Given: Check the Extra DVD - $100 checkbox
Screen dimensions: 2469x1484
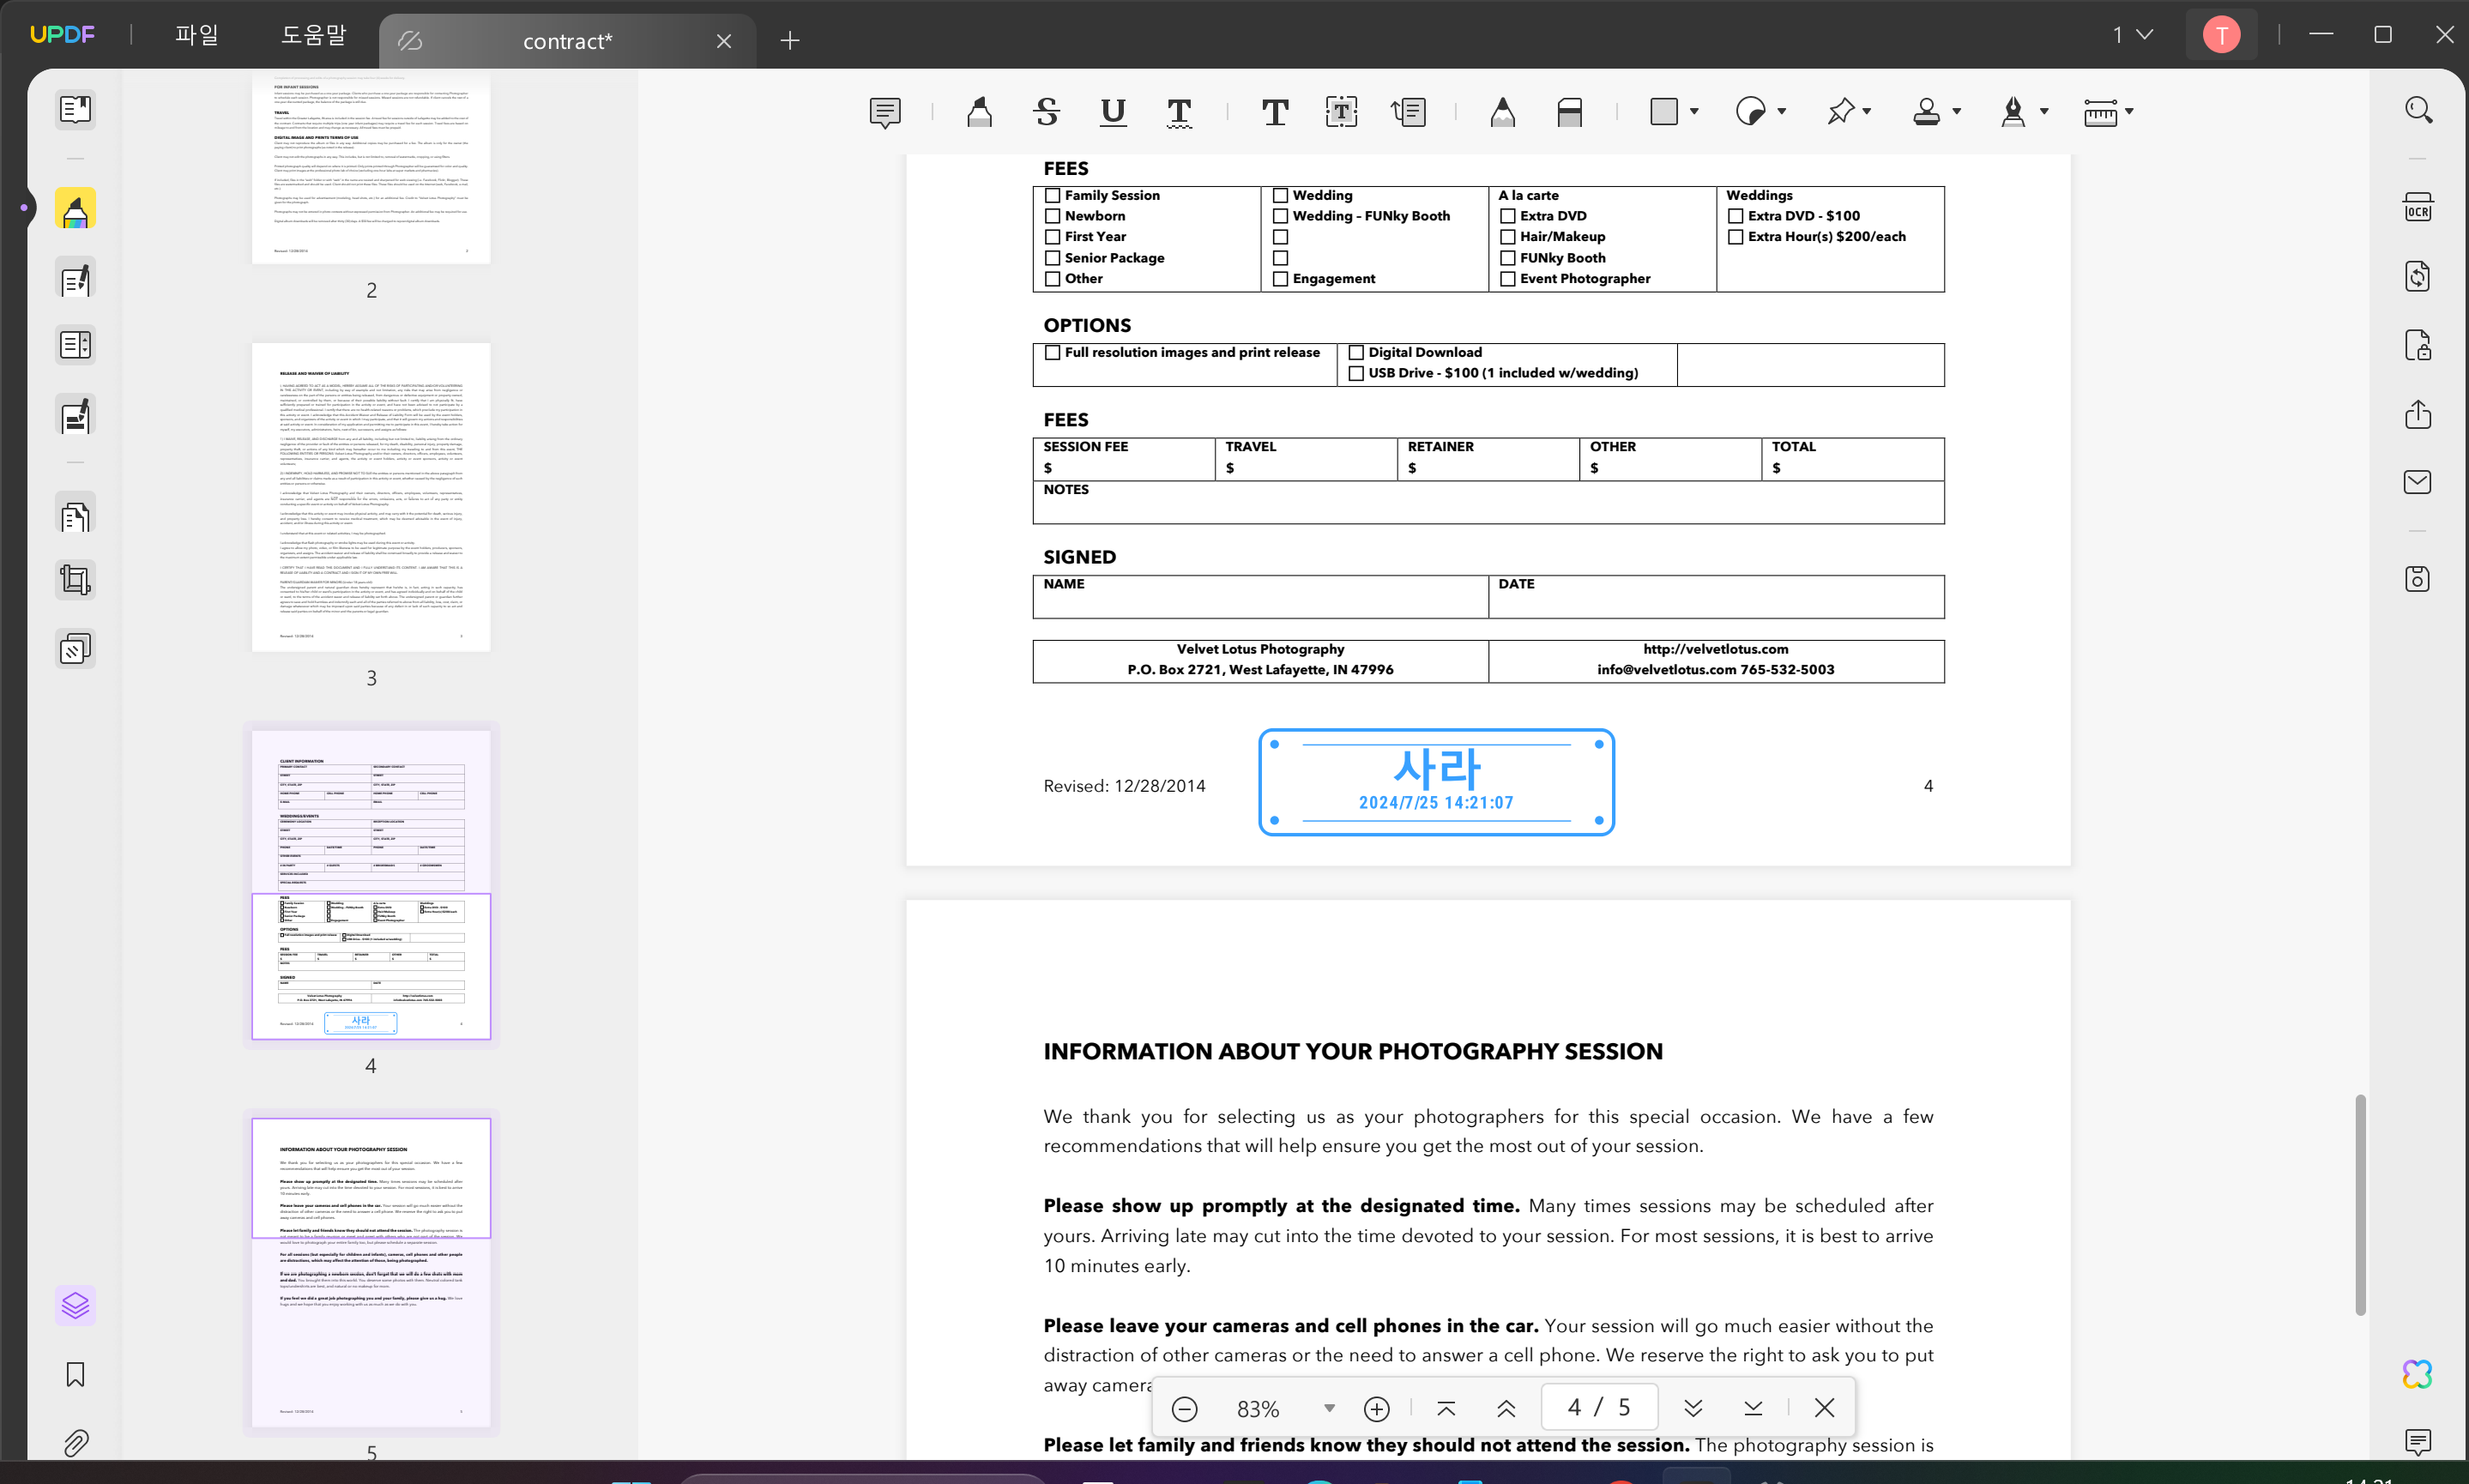Looking at the screenshot, I should [x=1736, y=216].
